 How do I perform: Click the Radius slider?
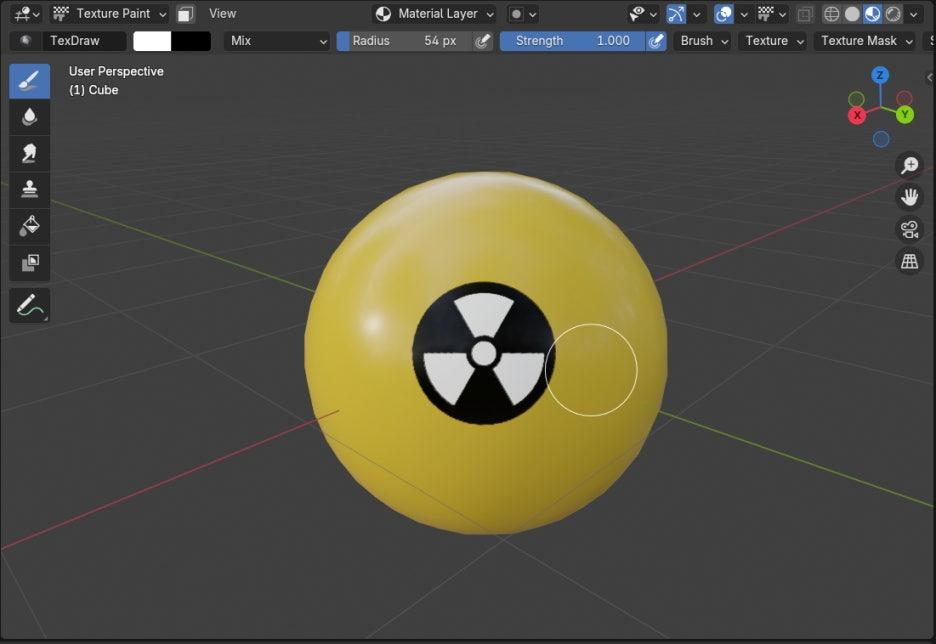click(404, 41)
